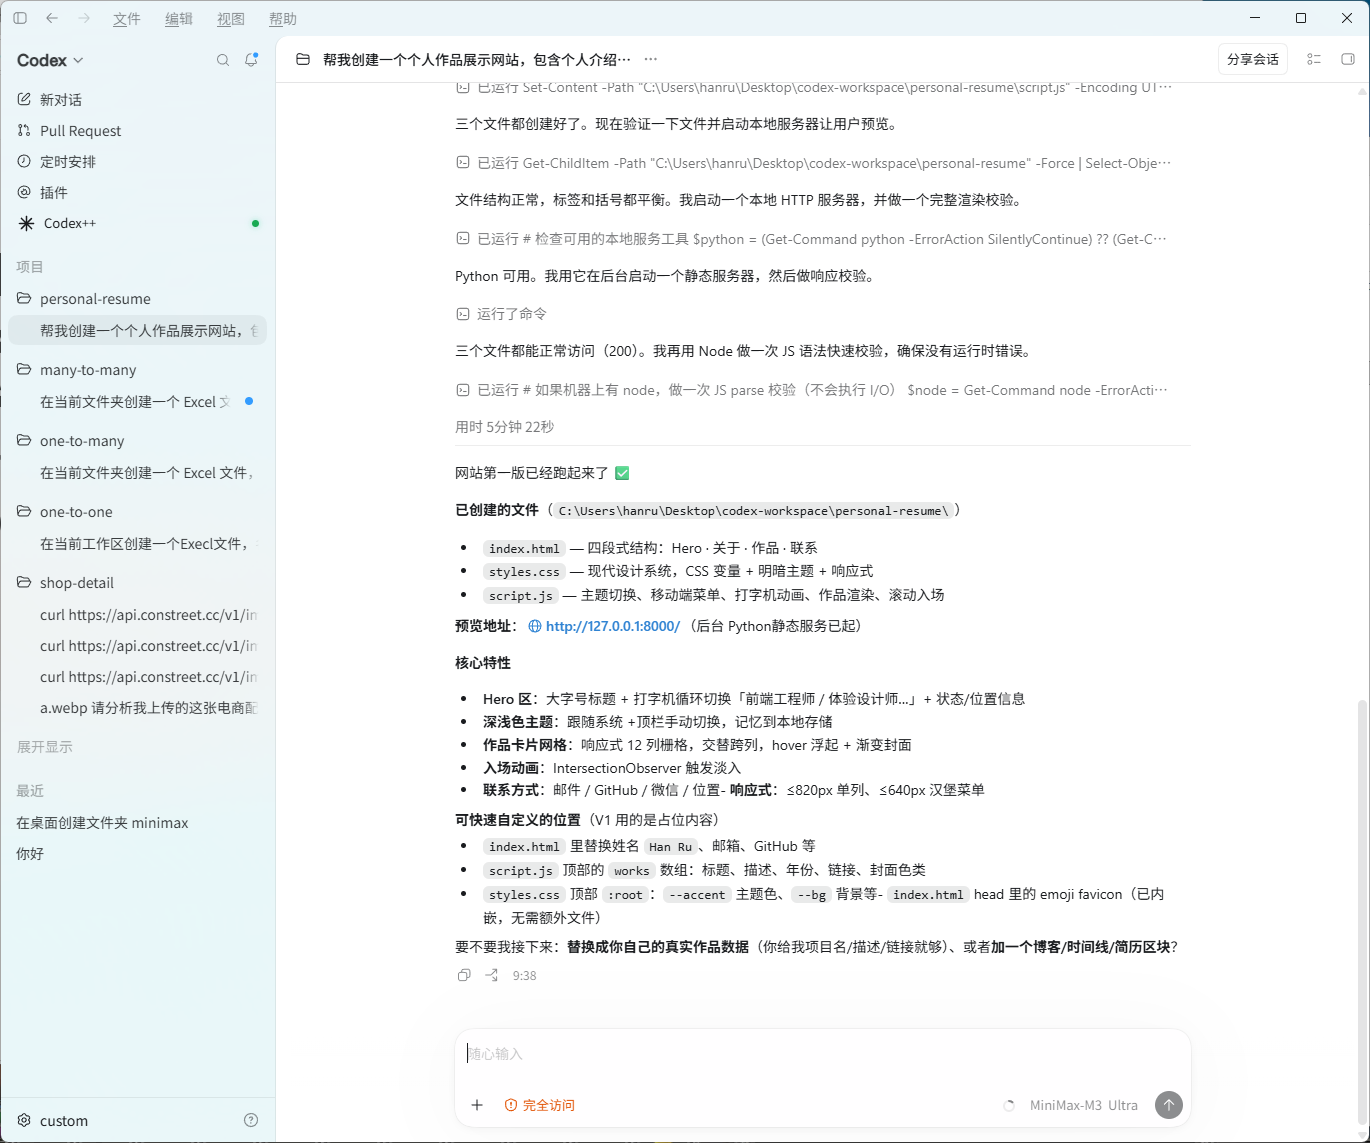Open the one-to-one Execl文件 conversation
This screenshot has height=1143, width=1370.
coord(137,543)
